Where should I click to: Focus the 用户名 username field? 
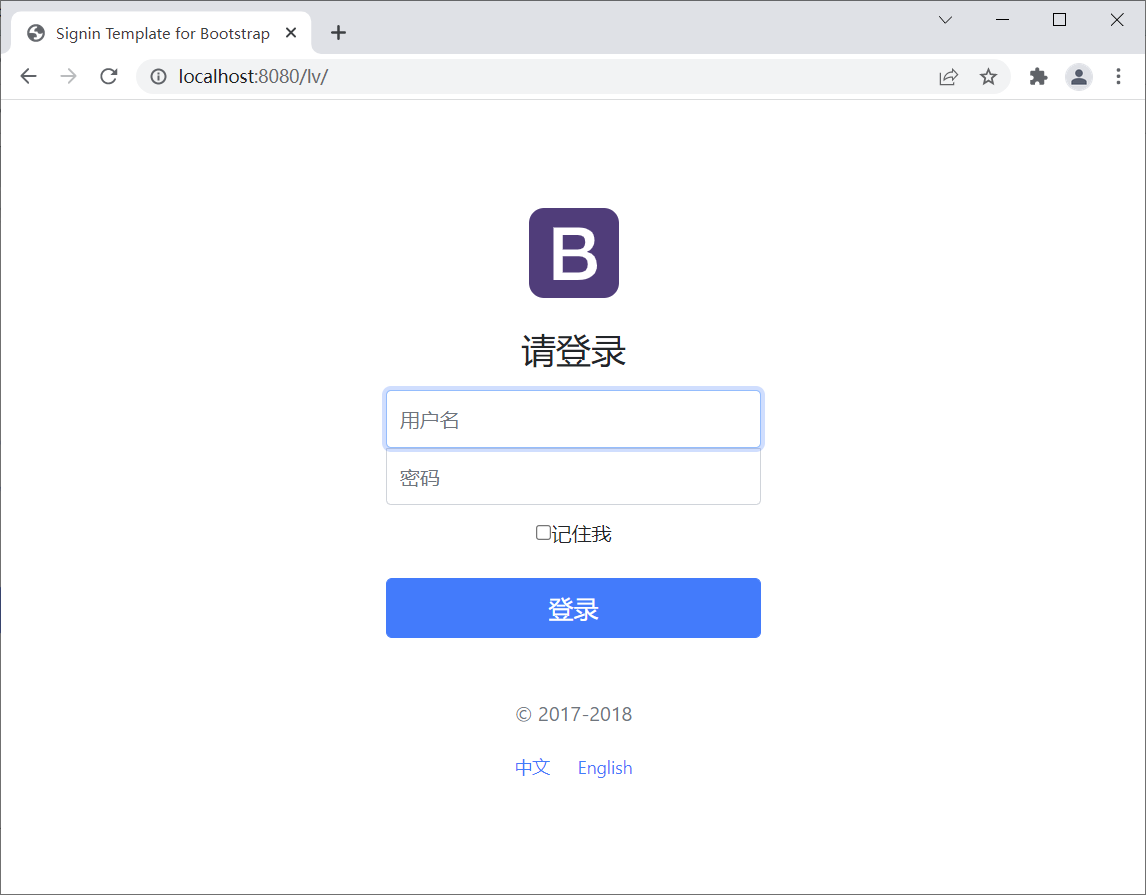point(573,419)
